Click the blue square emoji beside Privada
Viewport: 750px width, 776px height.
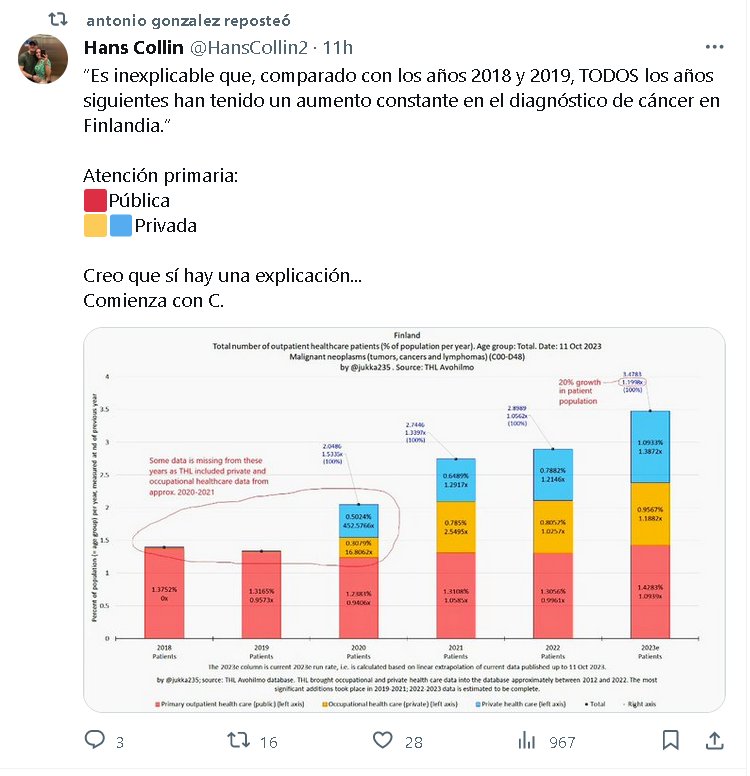(x=120, y=225)
